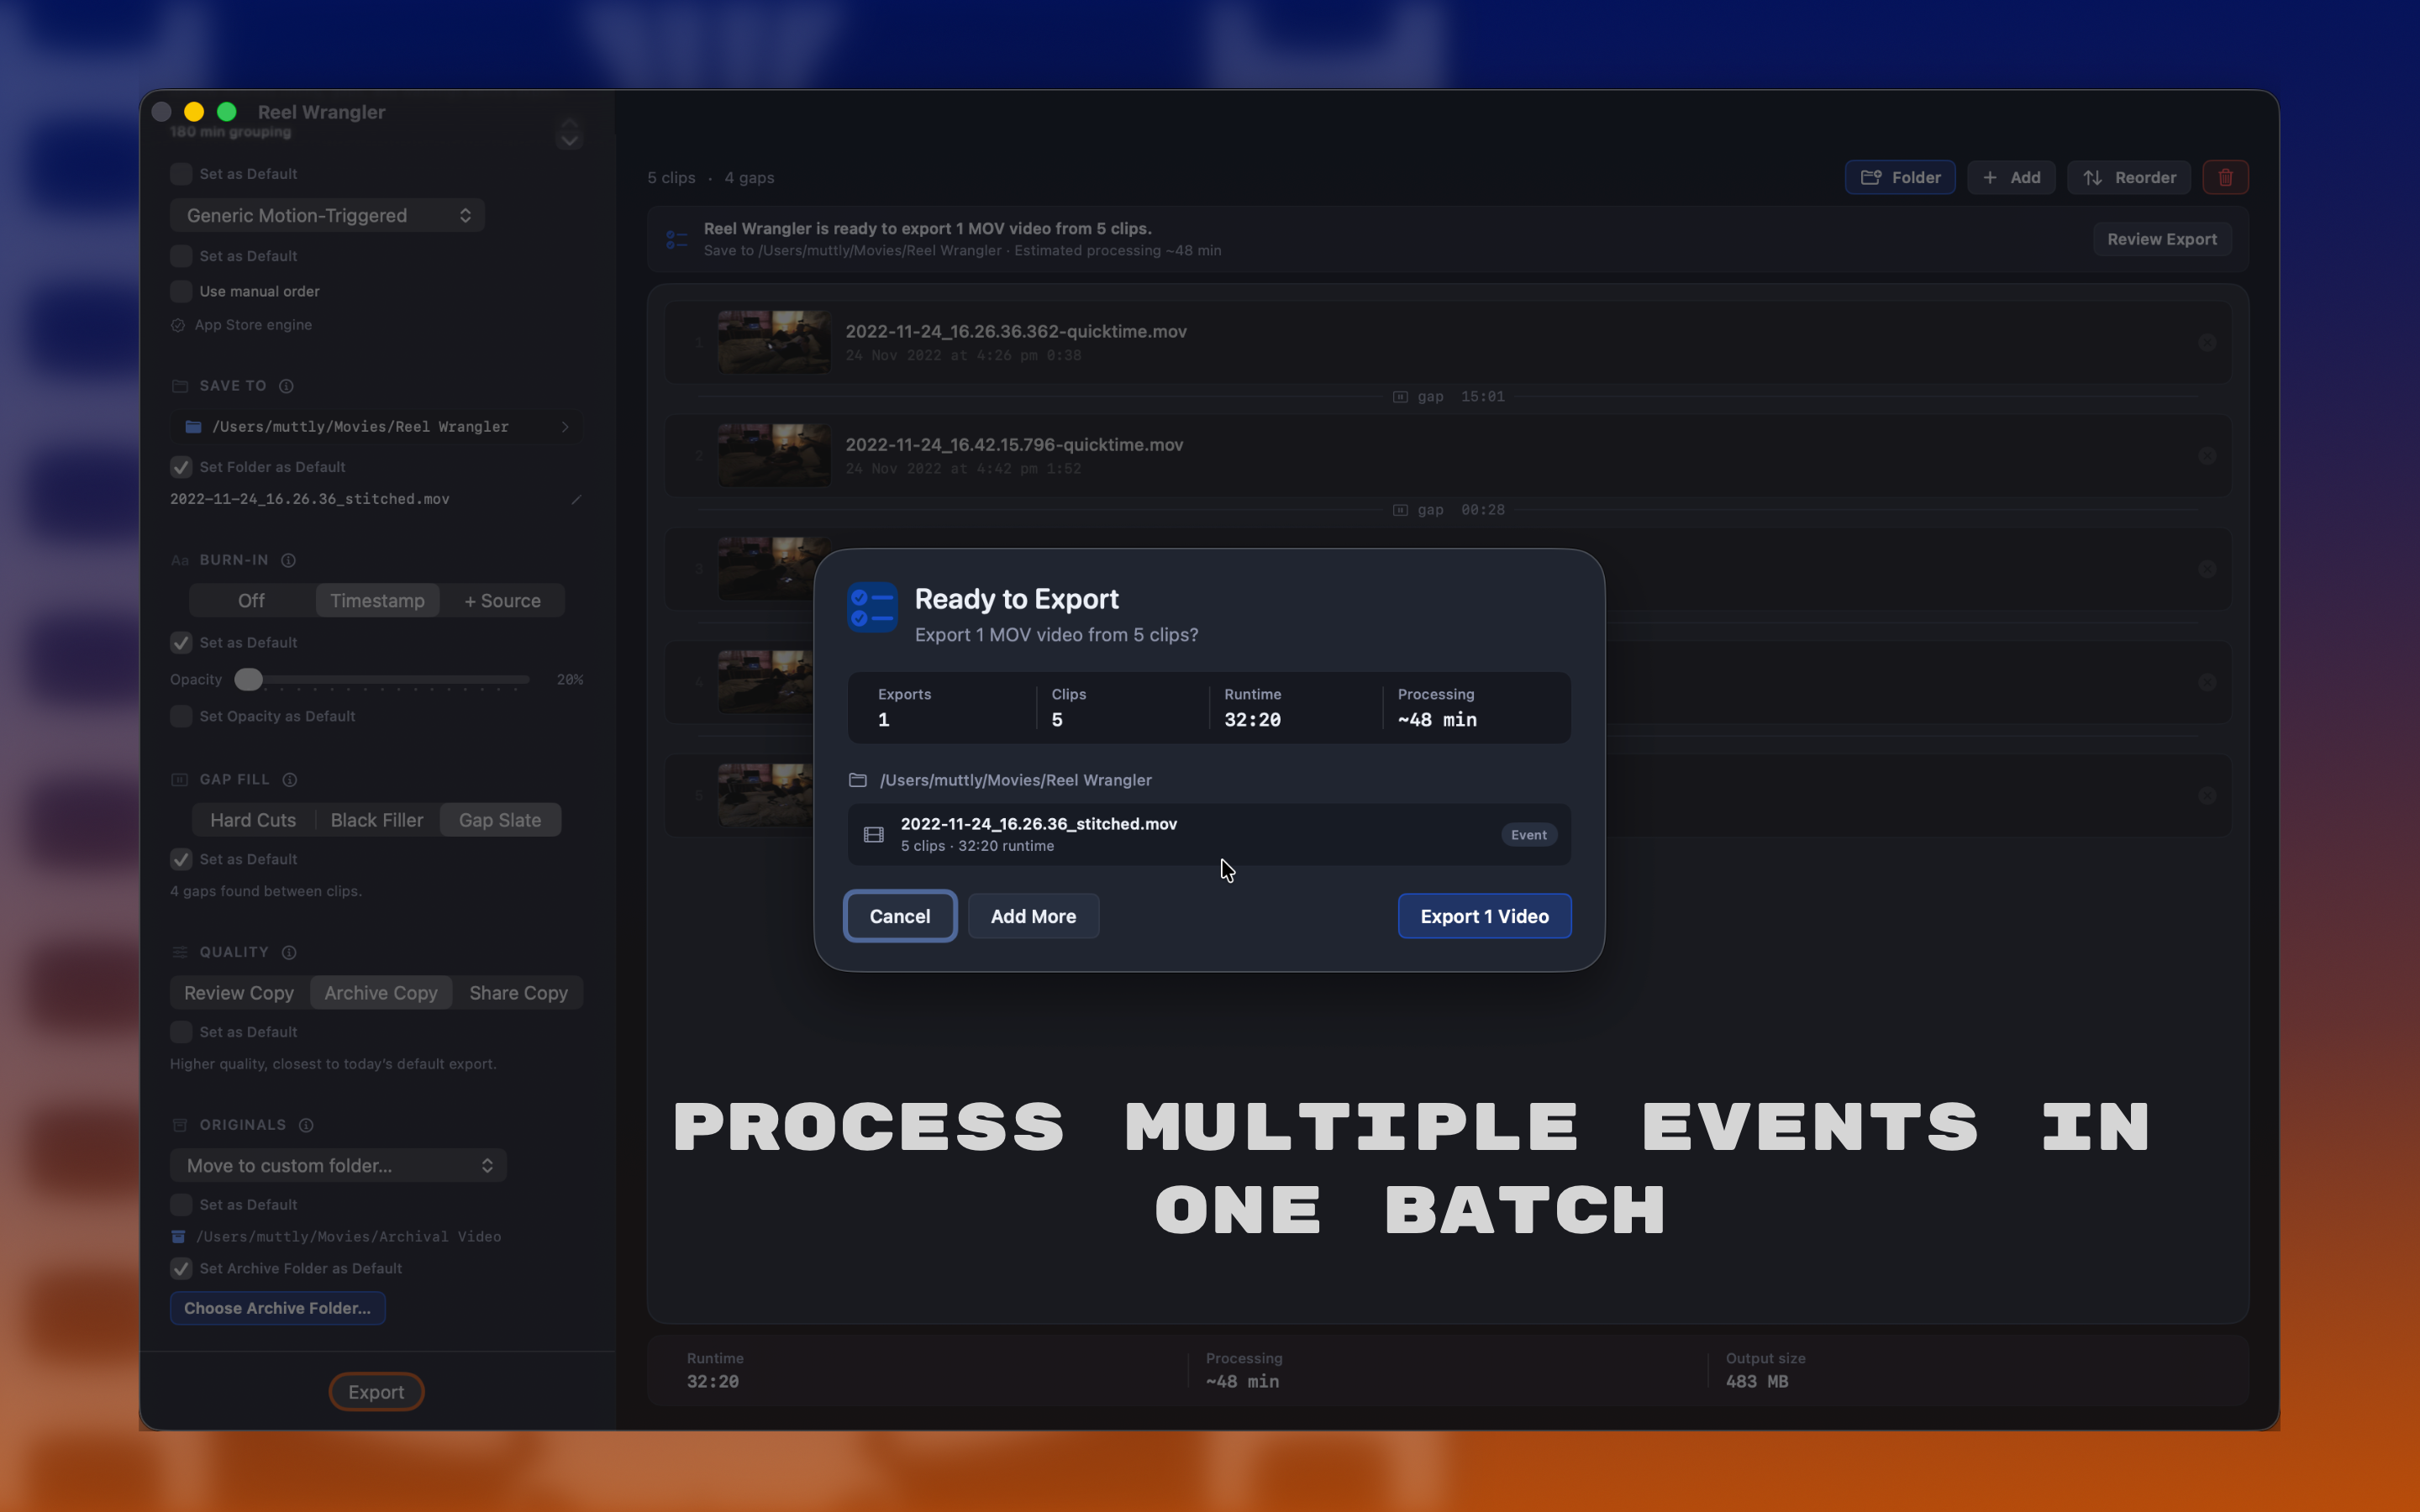
Task: Select + Source burn-in option
Action: (502, 600)
